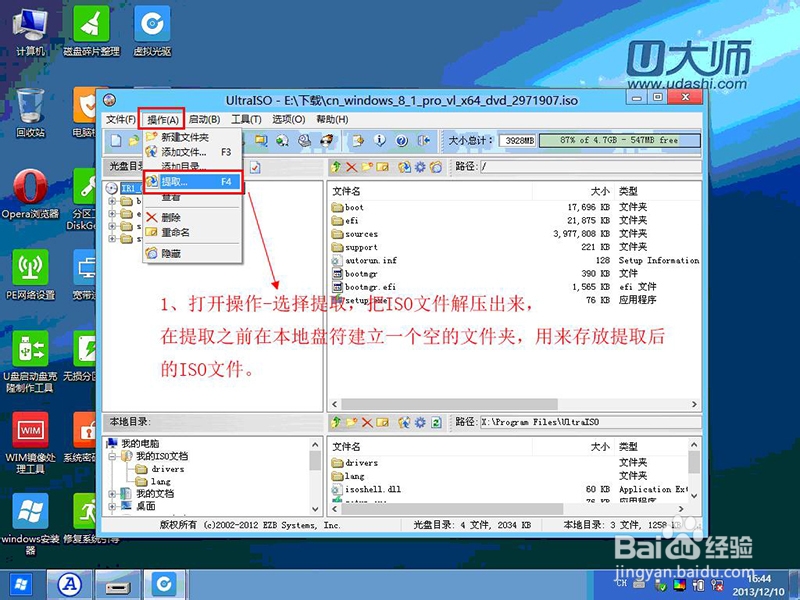Choose 添加文件... from the dropdown menu

[x=192, y=152]
